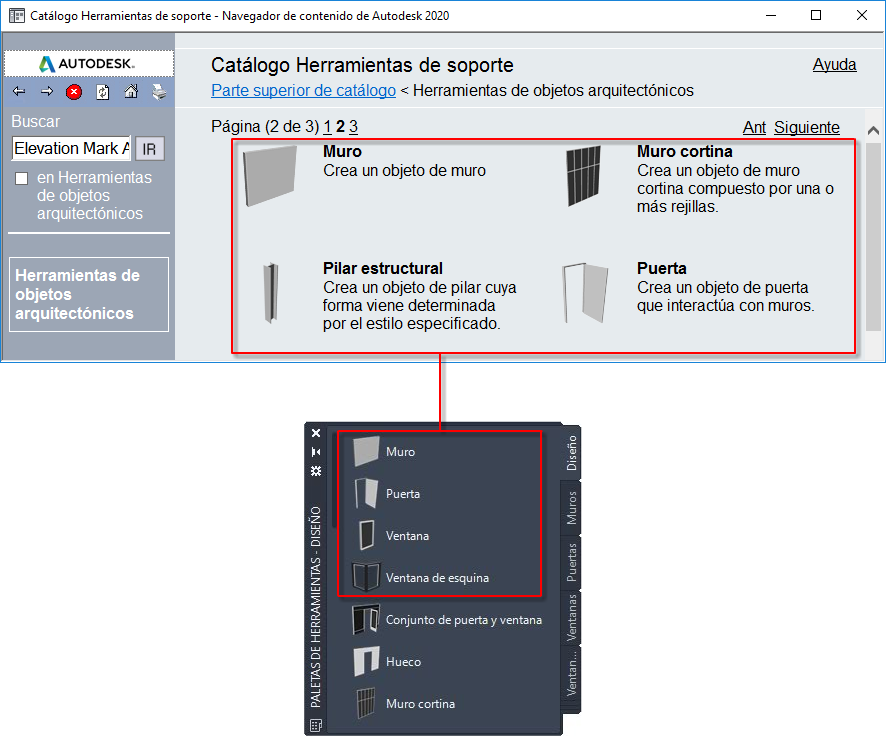The height and width of the screenshot is (736, 886).
Task: Click the palette icon at bottom of title bar
Action: click(316, 725)
